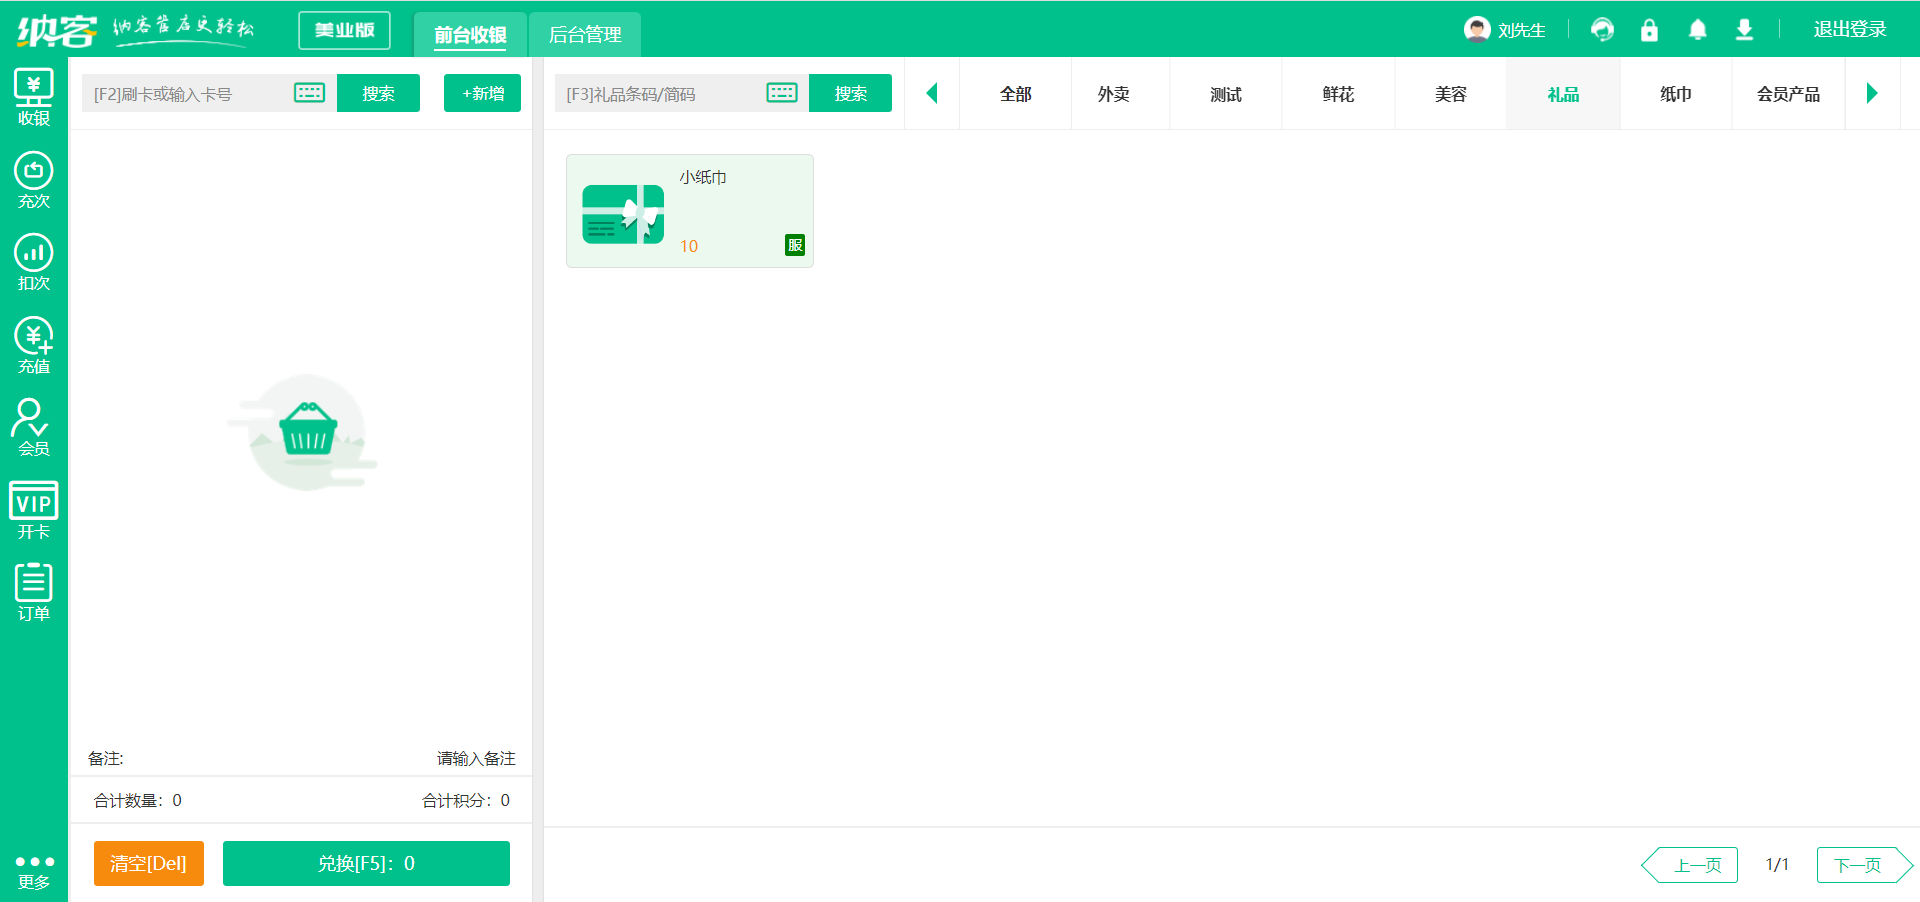The width and height of the screenshot is (1920, 902).
Task: Click the download icon in header
Action: (x=1744, y=30)
